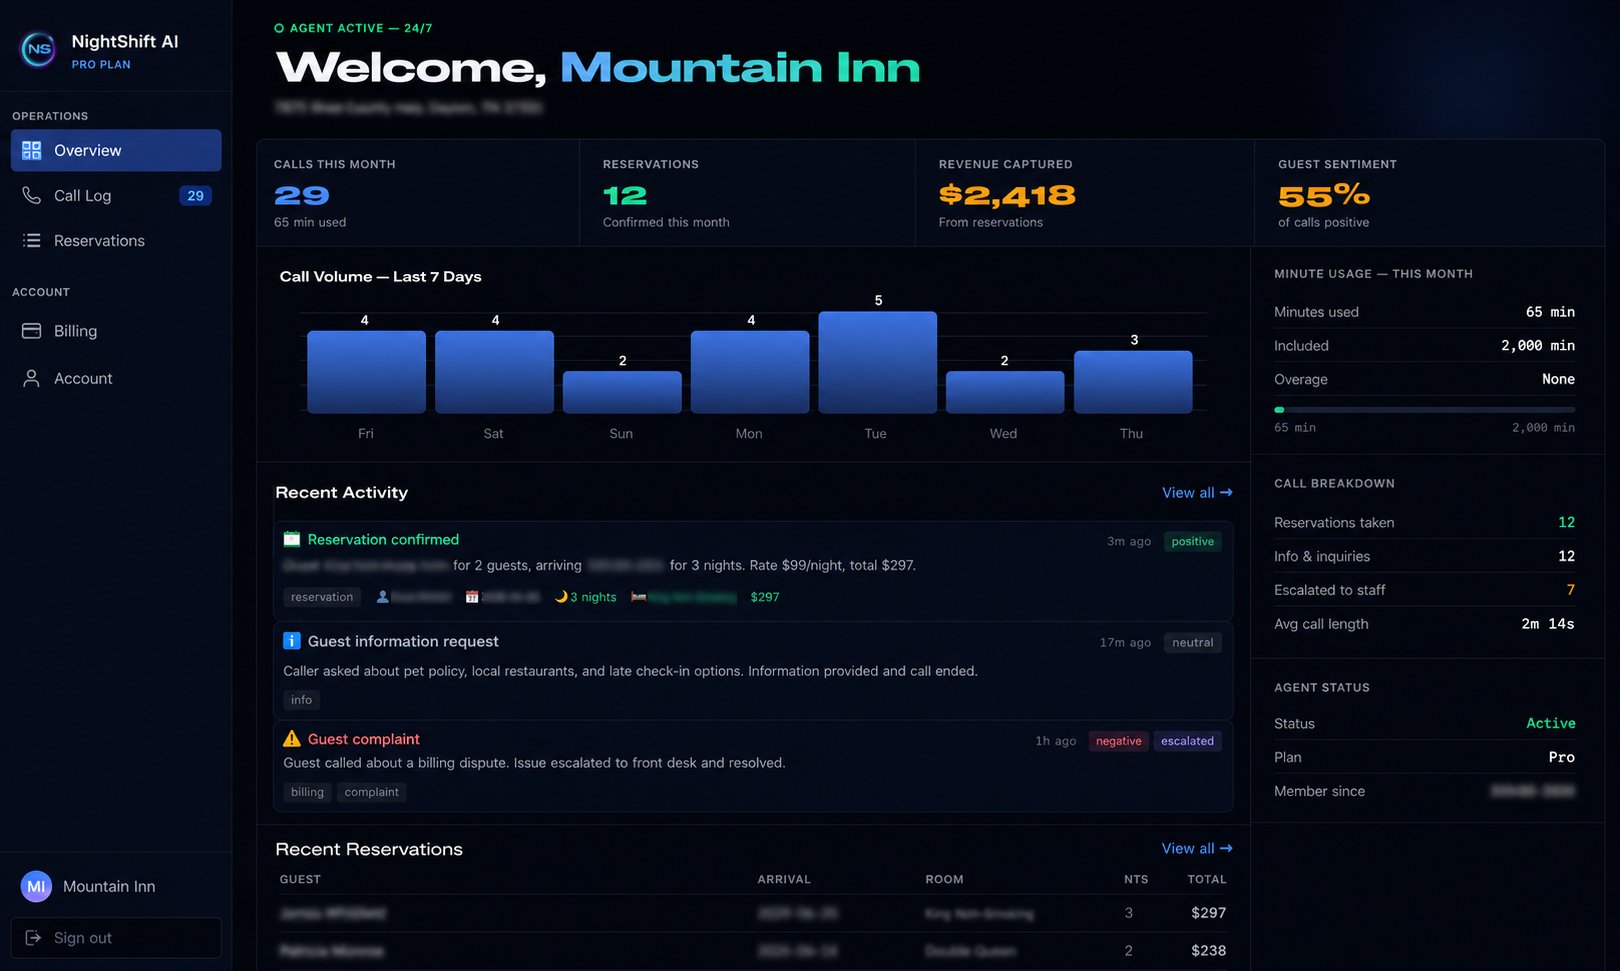Screen dimensions: 1620x971
Task: Click the Reservations list icon
Action: click(x=32, y=240)
